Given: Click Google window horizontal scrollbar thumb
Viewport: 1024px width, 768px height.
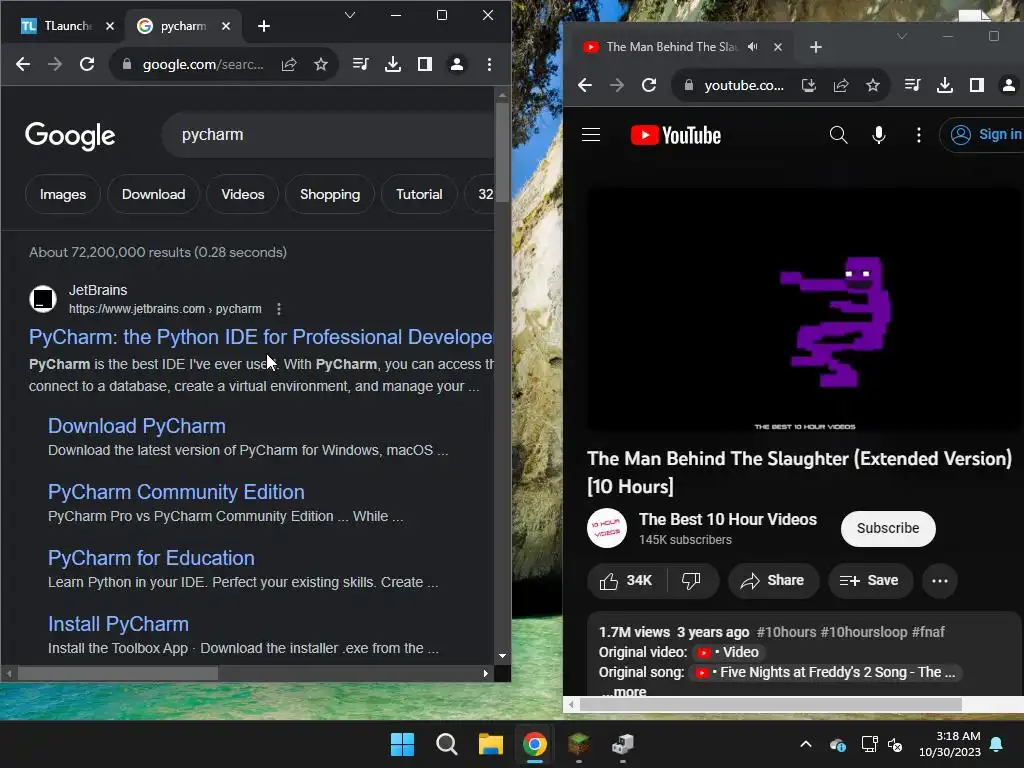Looking at the screenshot, I should [x=118, y=673].
